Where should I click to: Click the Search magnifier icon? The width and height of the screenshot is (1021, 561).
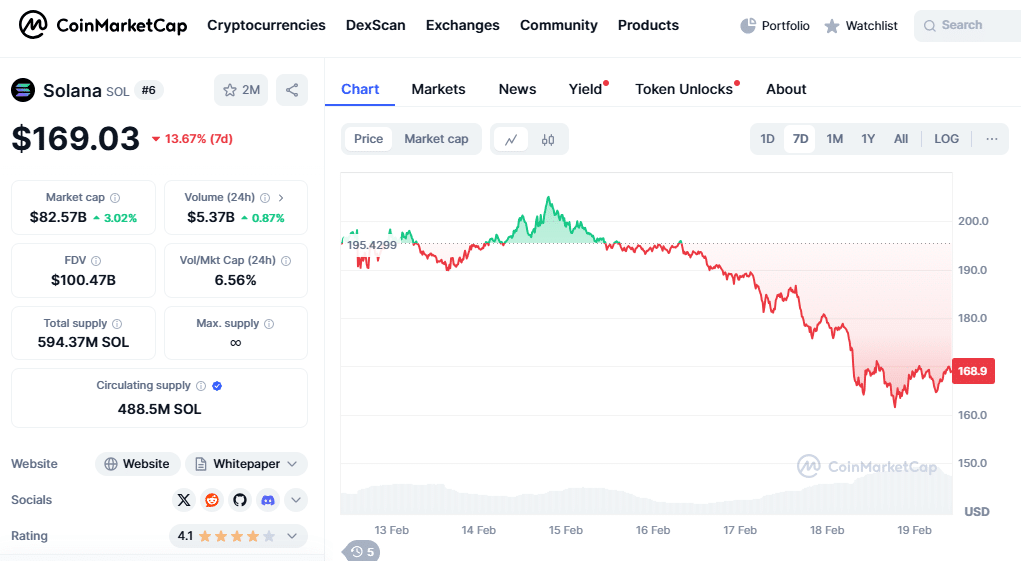click(x=930, y=26)
